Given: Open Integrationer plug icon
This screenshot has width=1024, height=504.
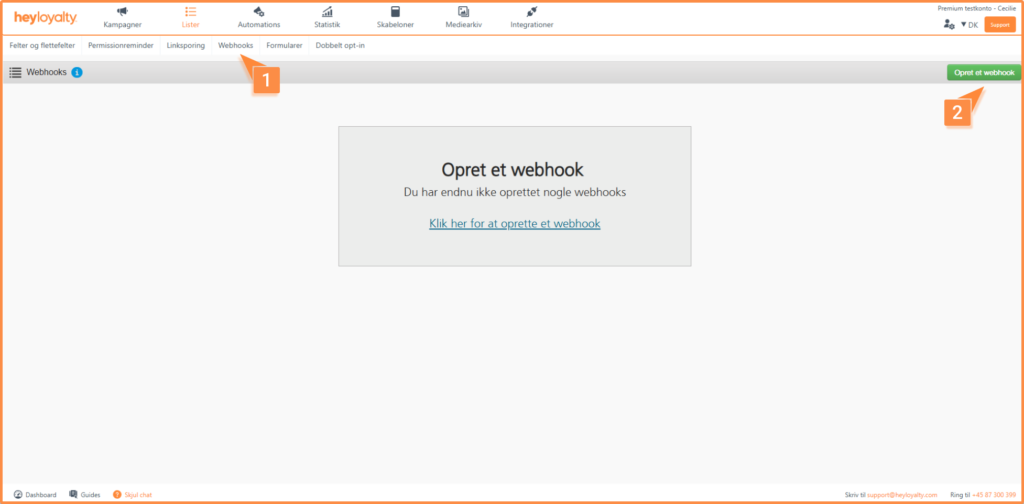Looking at the screenshot, I should pyautogui.click(x=531, y=12).
